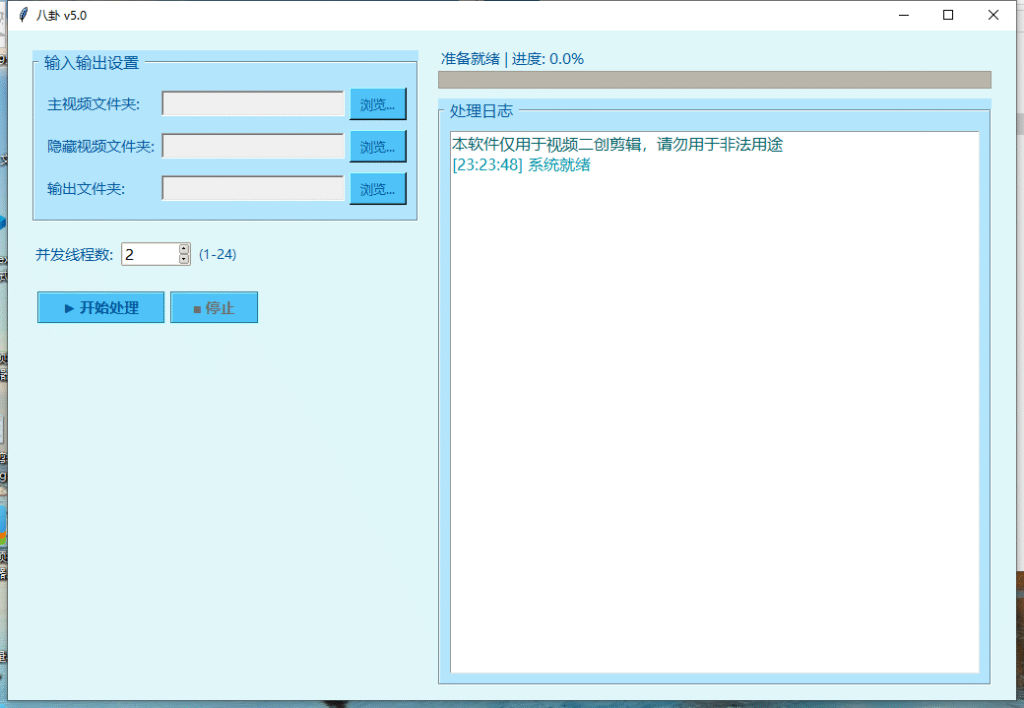Click empty area of 处理日志 text box
This screenshot has width=1024, height=708.
point(714,420)
